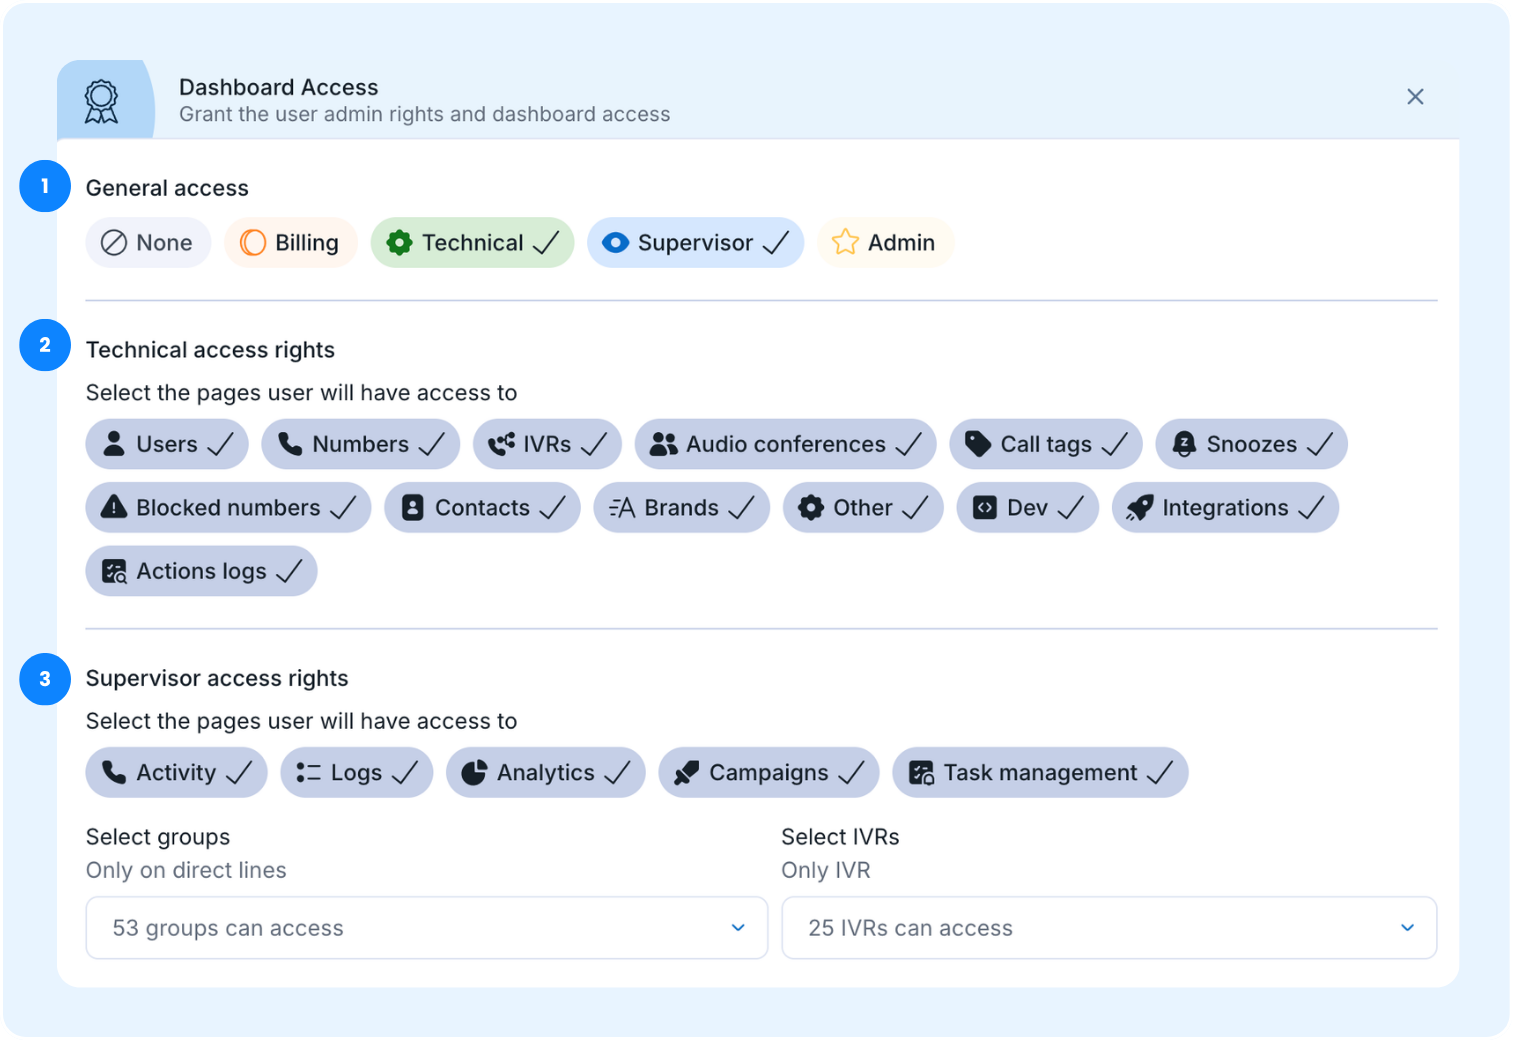This screenshot has height=1041, width=1513.
Task: Click the award ribbon icon in header
Action: pyautogui.click(x=101, y=101)
